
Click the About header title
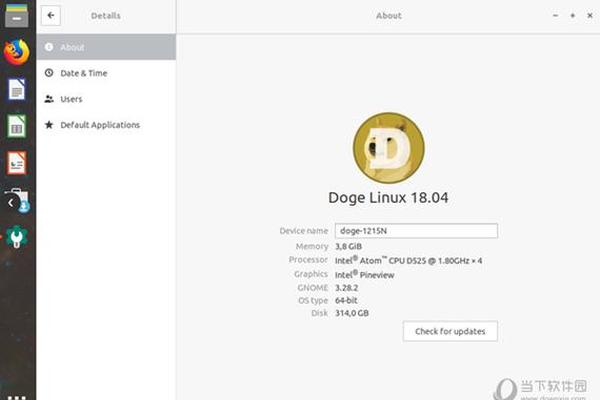pos(389,16)
